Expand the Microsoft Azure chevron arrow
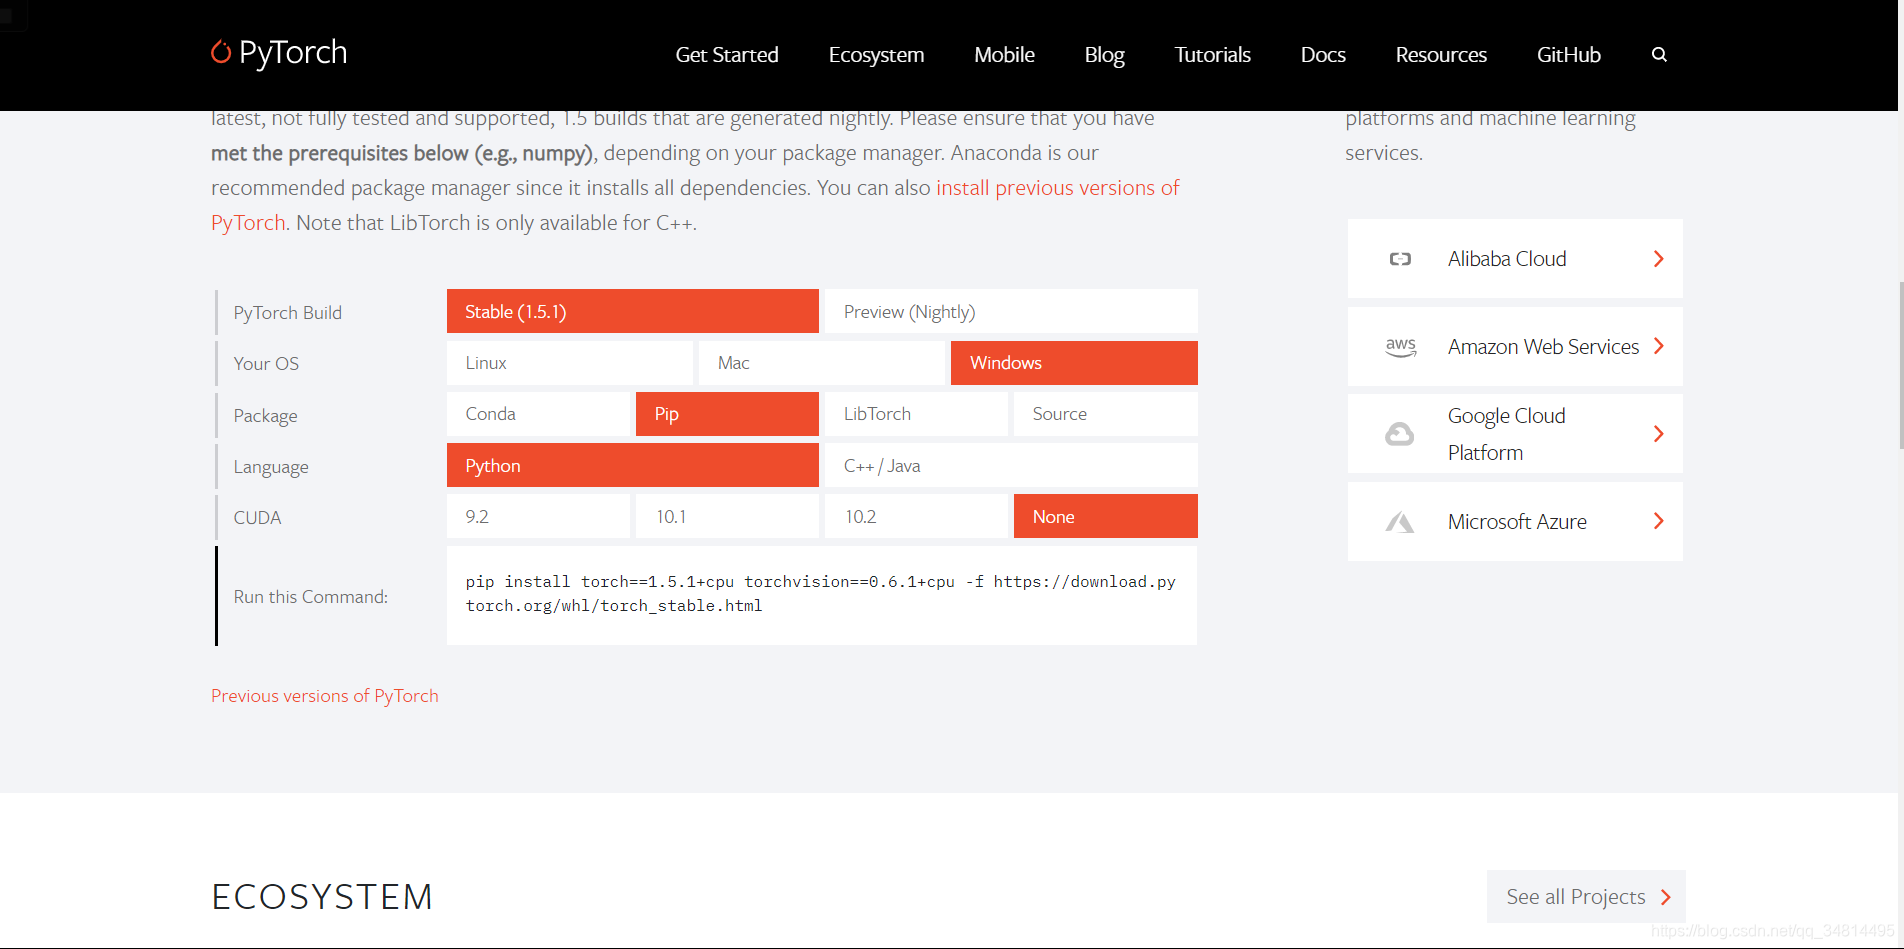The image size is (1904, 949). pyautogui.click(x=1658, y=521)
